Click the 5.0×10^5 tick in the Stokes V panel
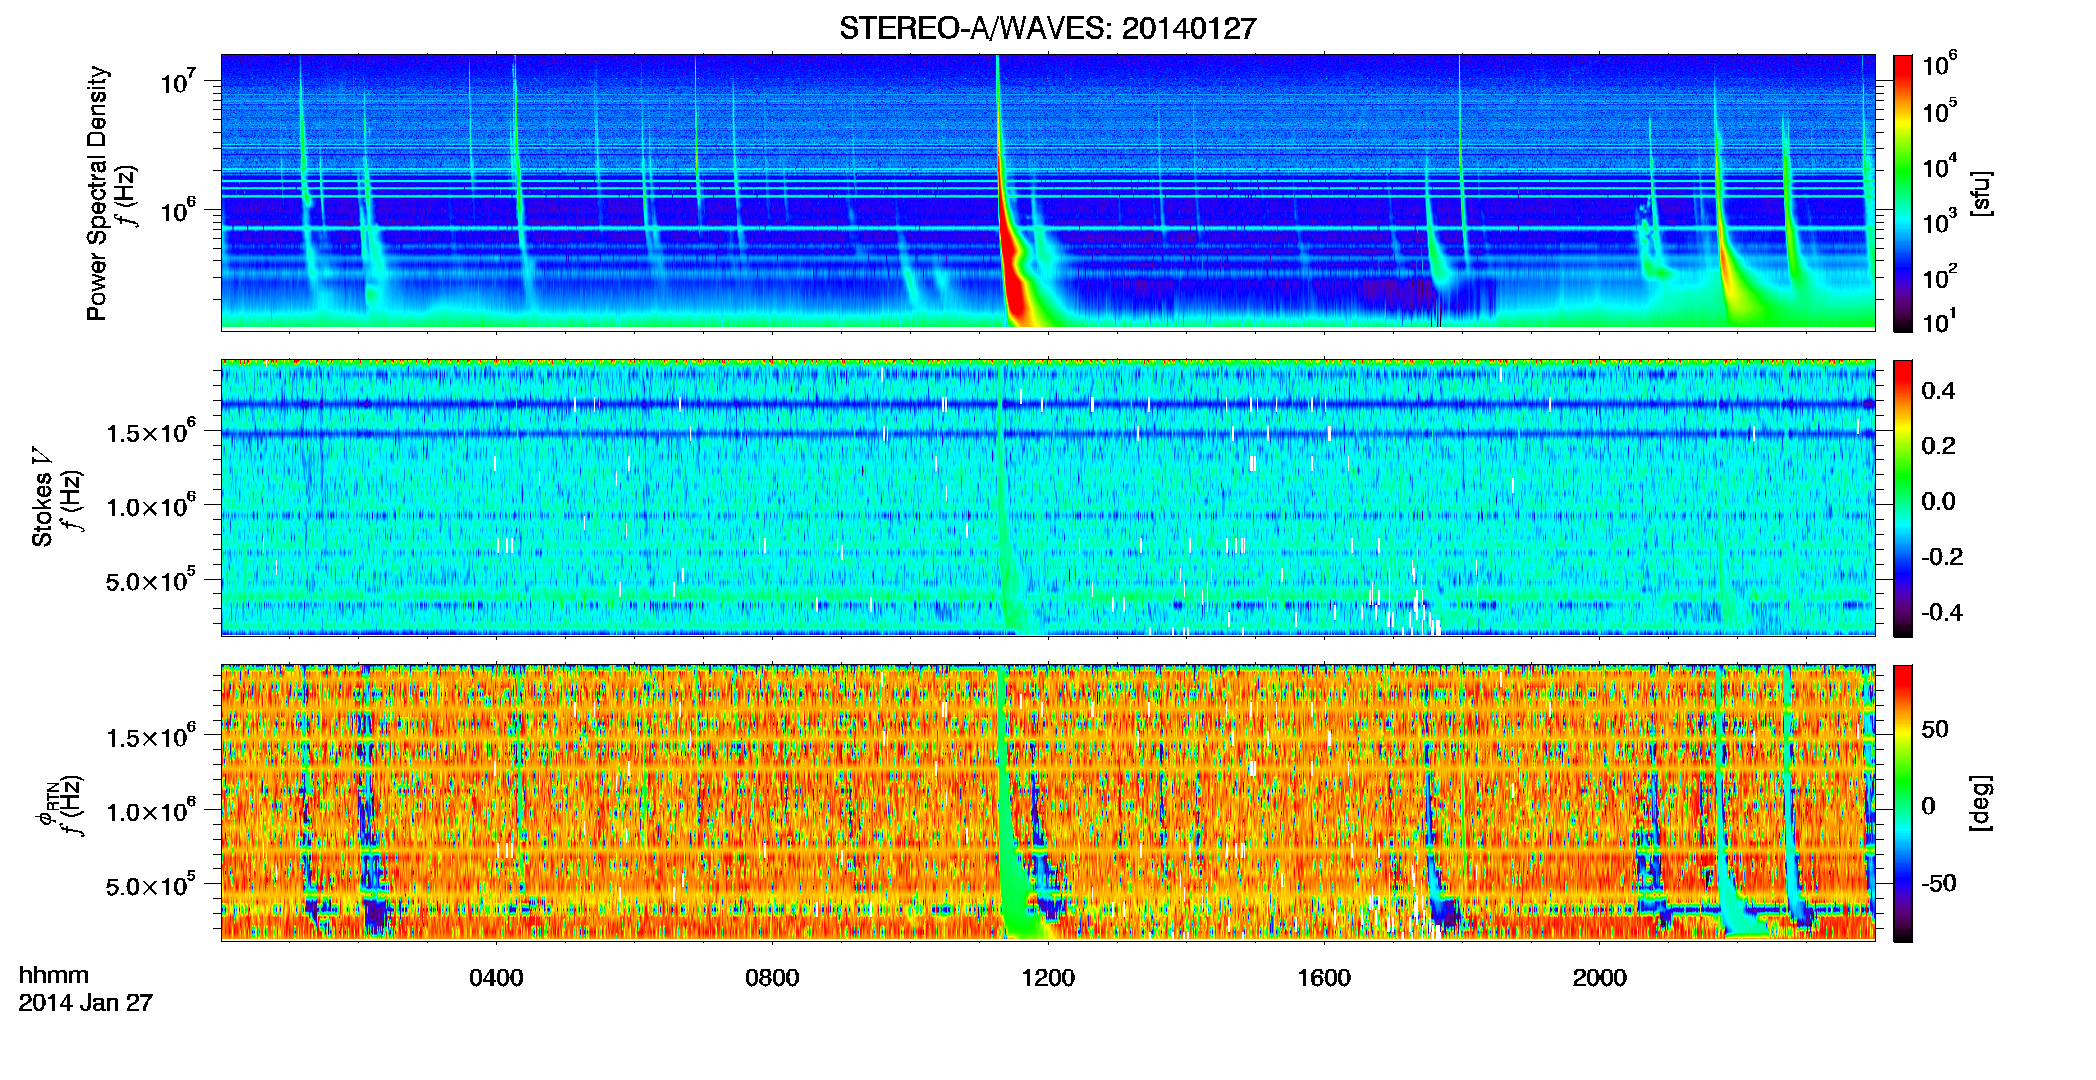This screenshot has height=1080, width=2096. tap(150, 580)
